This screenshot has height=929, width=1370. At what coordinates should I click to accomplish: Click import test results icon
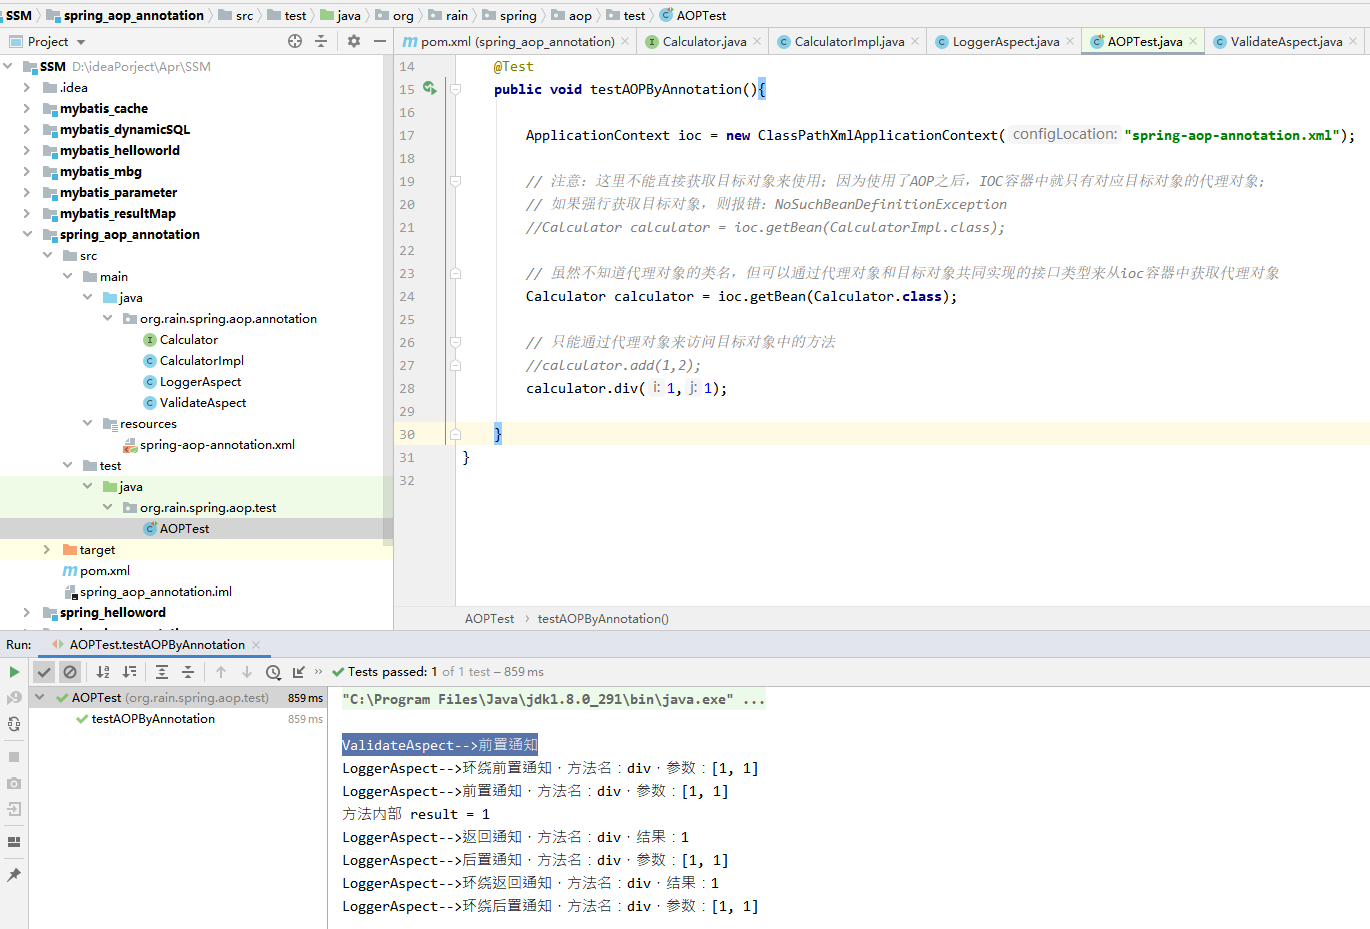[x=299, y=672]
